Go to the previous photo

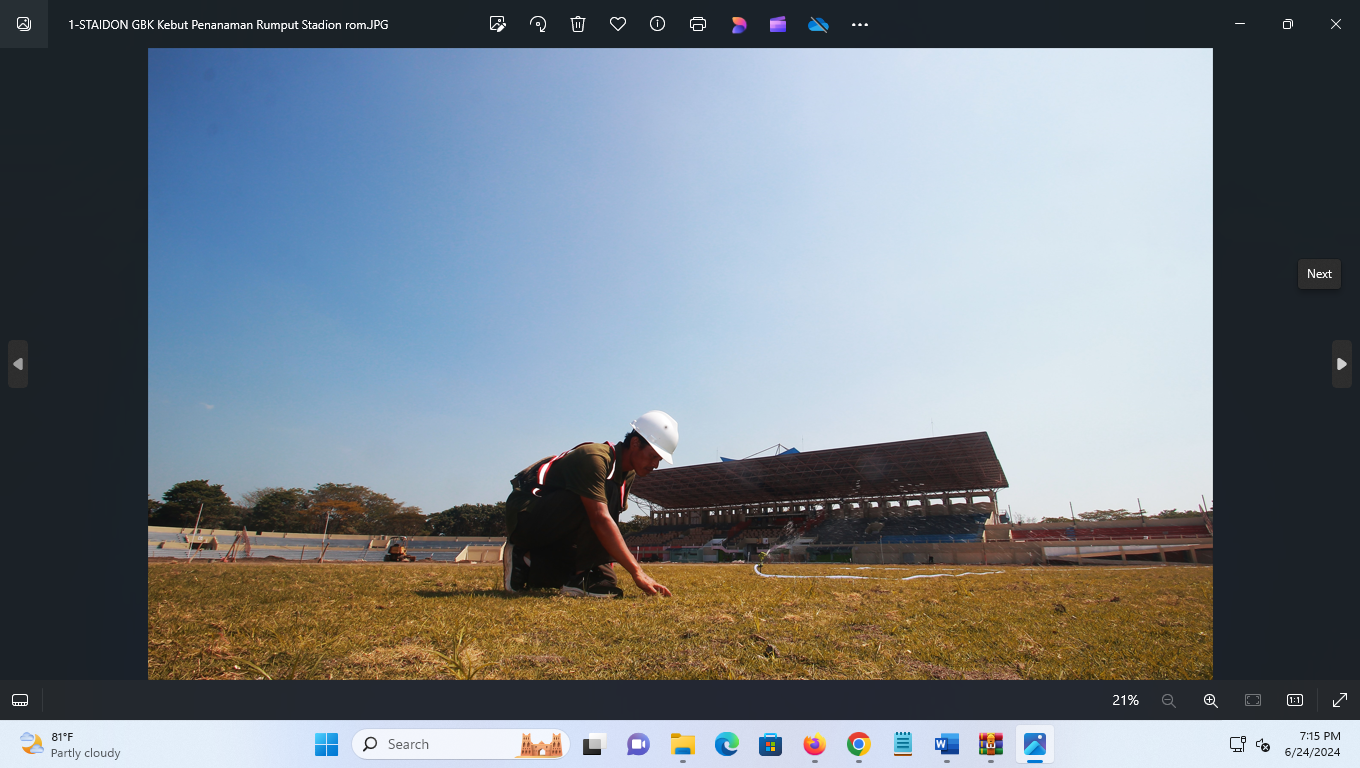(x=18, y=364)
